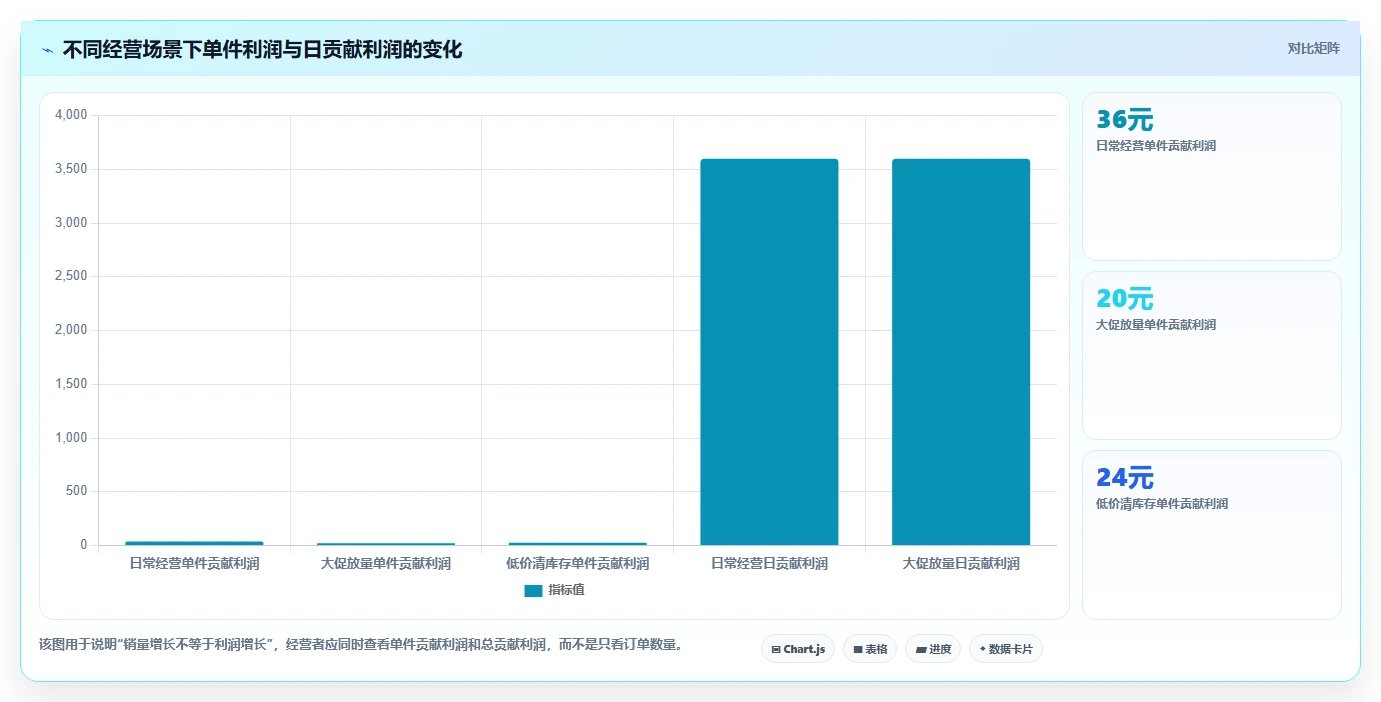Screen dimensions: 1381x702
Task: Click the 4,000 y-axis tick label
Action: [x=71, y=115]
